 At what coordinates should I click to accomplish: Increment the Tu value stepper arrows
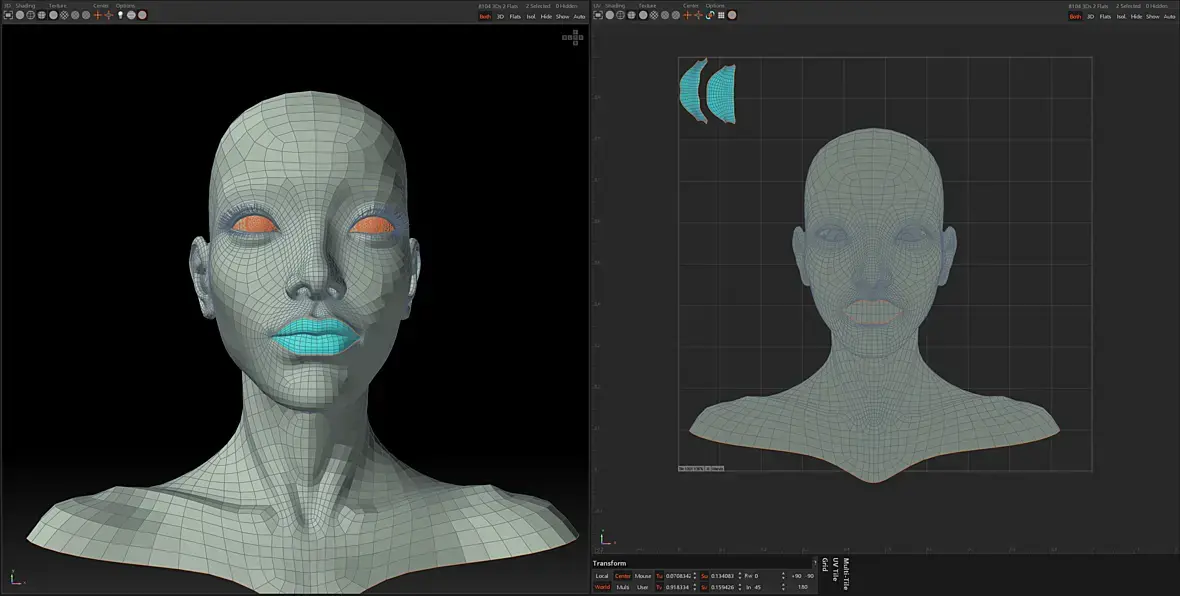tap(695, 576)
